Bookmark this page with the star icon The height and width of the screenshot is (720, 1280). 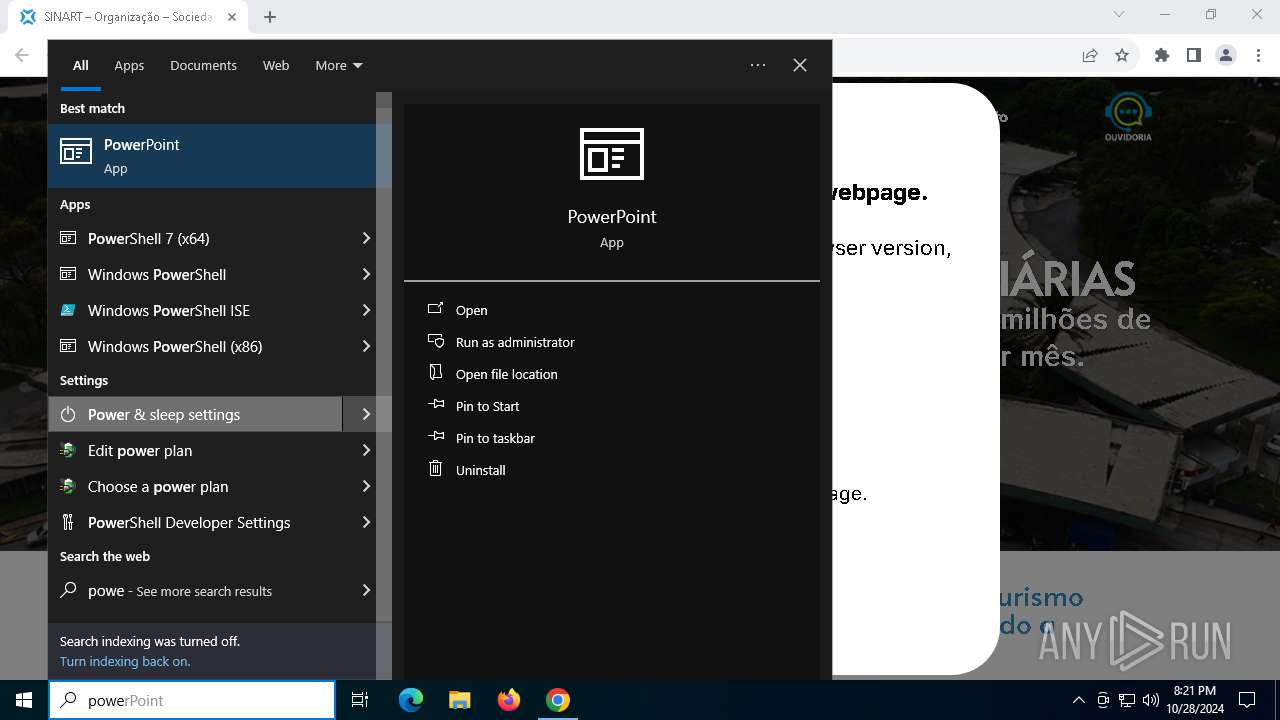[x=1122, y=56]
